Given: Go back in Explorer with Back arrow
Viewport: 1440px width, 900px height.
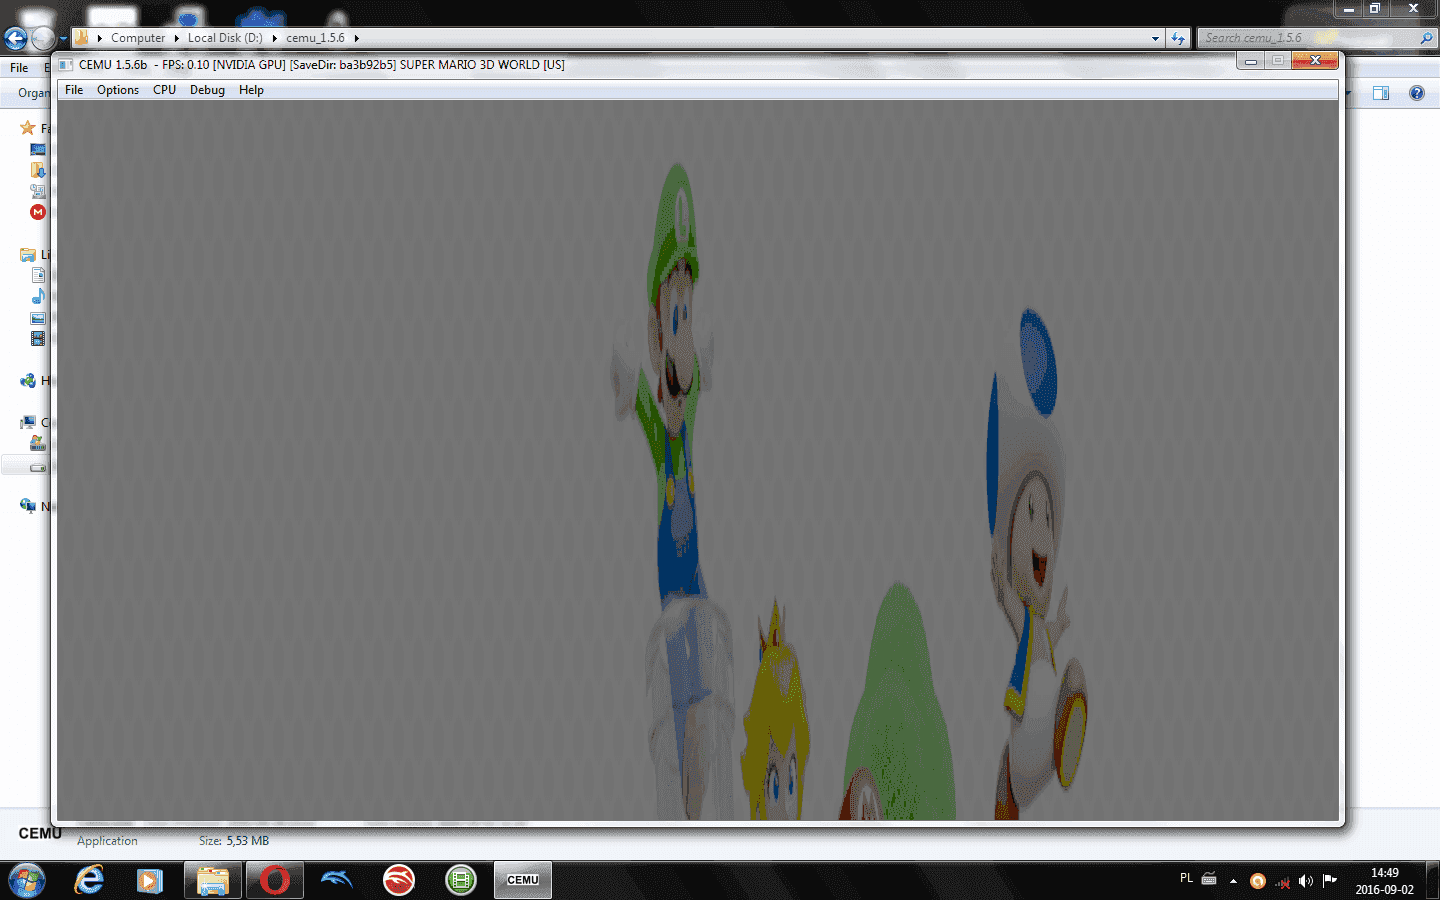Looking at the screenshot, I should [15, 39].
